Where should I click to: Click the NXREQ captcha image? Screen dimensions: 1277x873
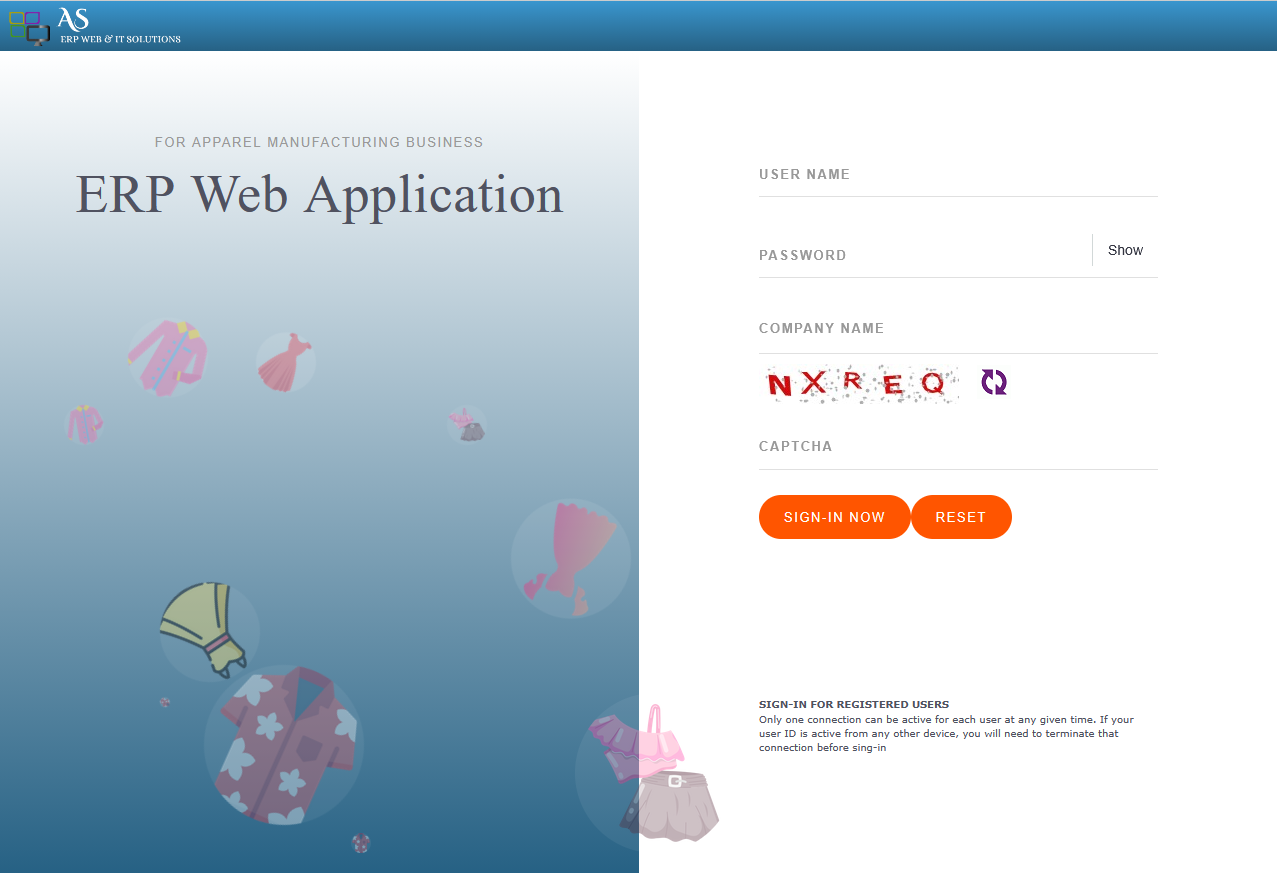[859, 383]
